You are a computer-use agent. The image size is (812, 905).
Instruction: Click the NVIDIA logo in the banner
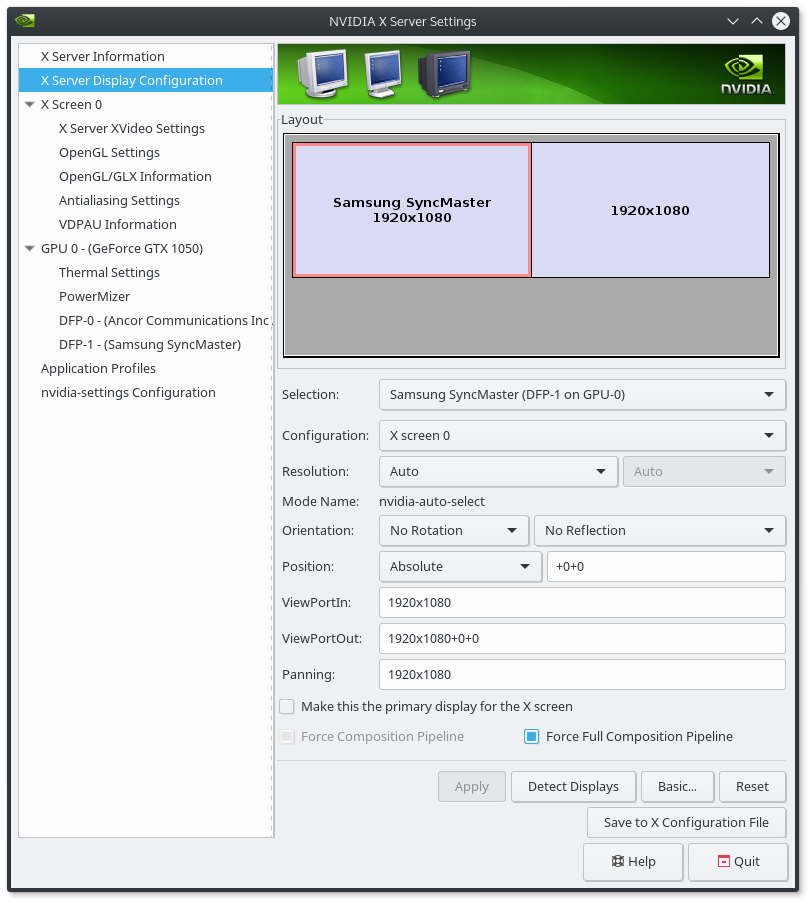747,74
